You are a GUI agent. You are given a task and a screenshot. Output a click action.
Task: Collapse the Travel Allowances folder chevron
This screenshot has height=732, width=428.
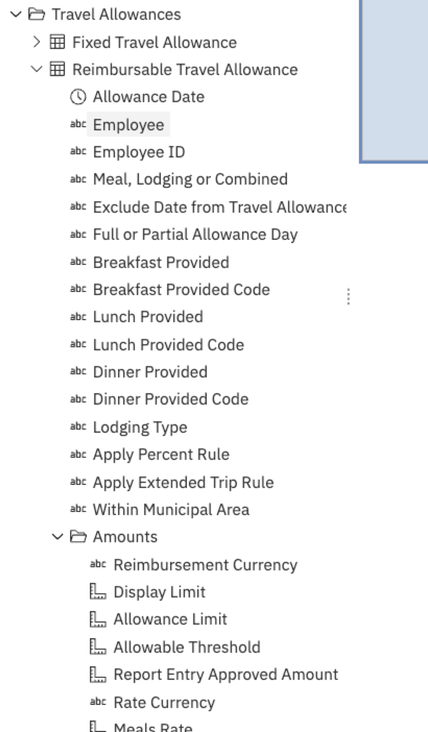16,14
